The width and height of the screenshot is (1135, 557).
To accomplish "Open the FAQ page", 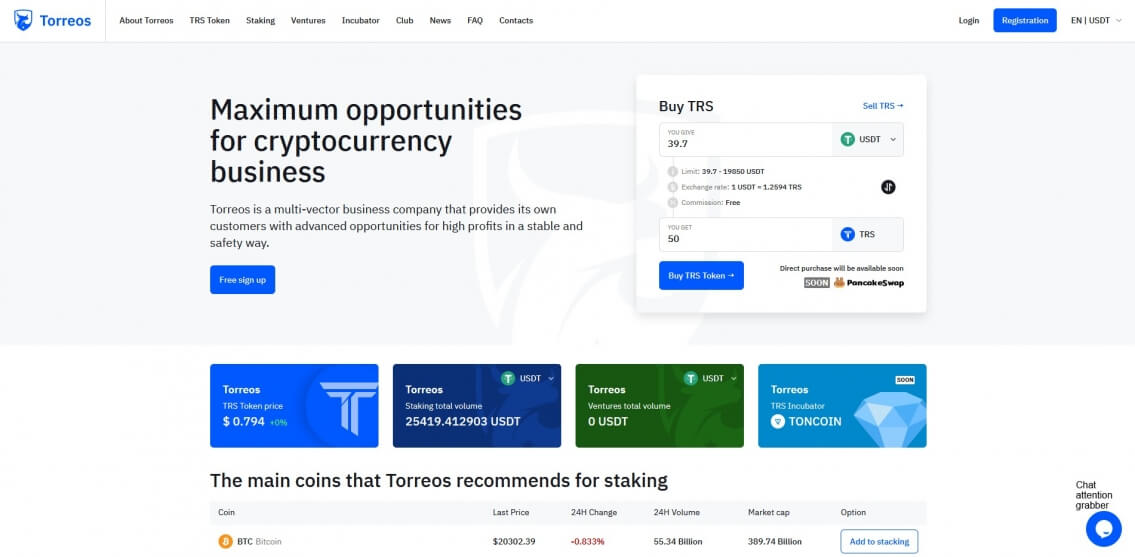I will (474, 20).
